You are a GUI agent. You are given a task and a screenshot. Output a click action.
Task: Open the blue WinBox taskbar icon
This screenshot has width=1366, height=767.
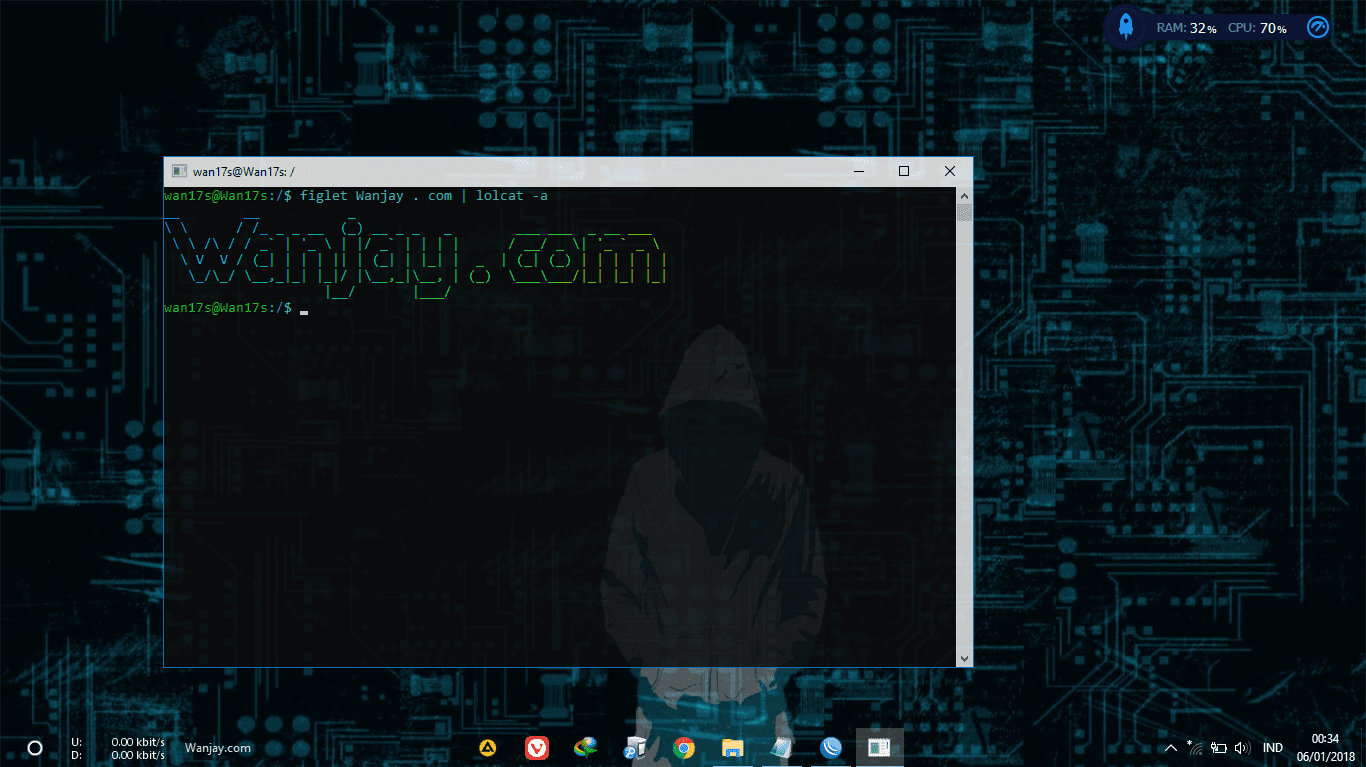[x=831, y=747]
